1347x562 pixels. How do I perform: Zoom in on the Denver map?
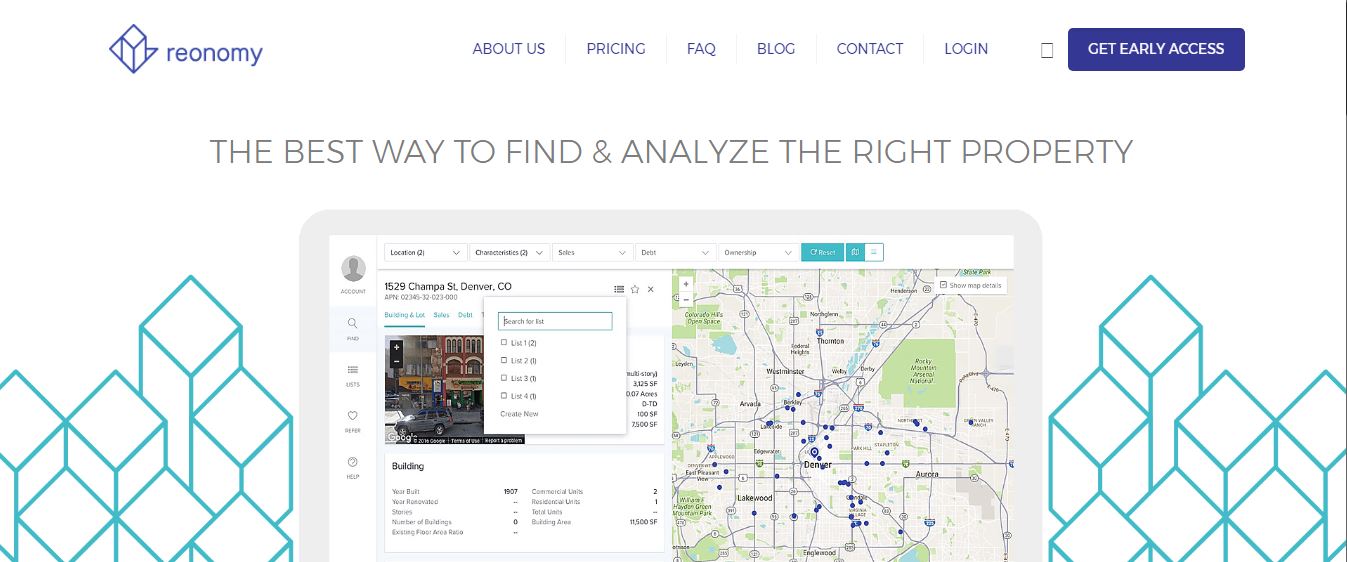pos(686,284)
